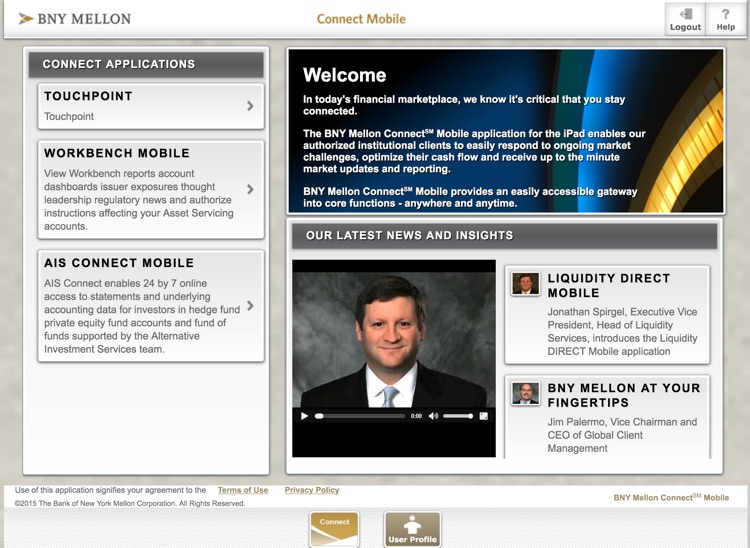Enter fullscreen on the video player
The width and height of the screenshot is (750, 548).
click(x=484, y=416)
